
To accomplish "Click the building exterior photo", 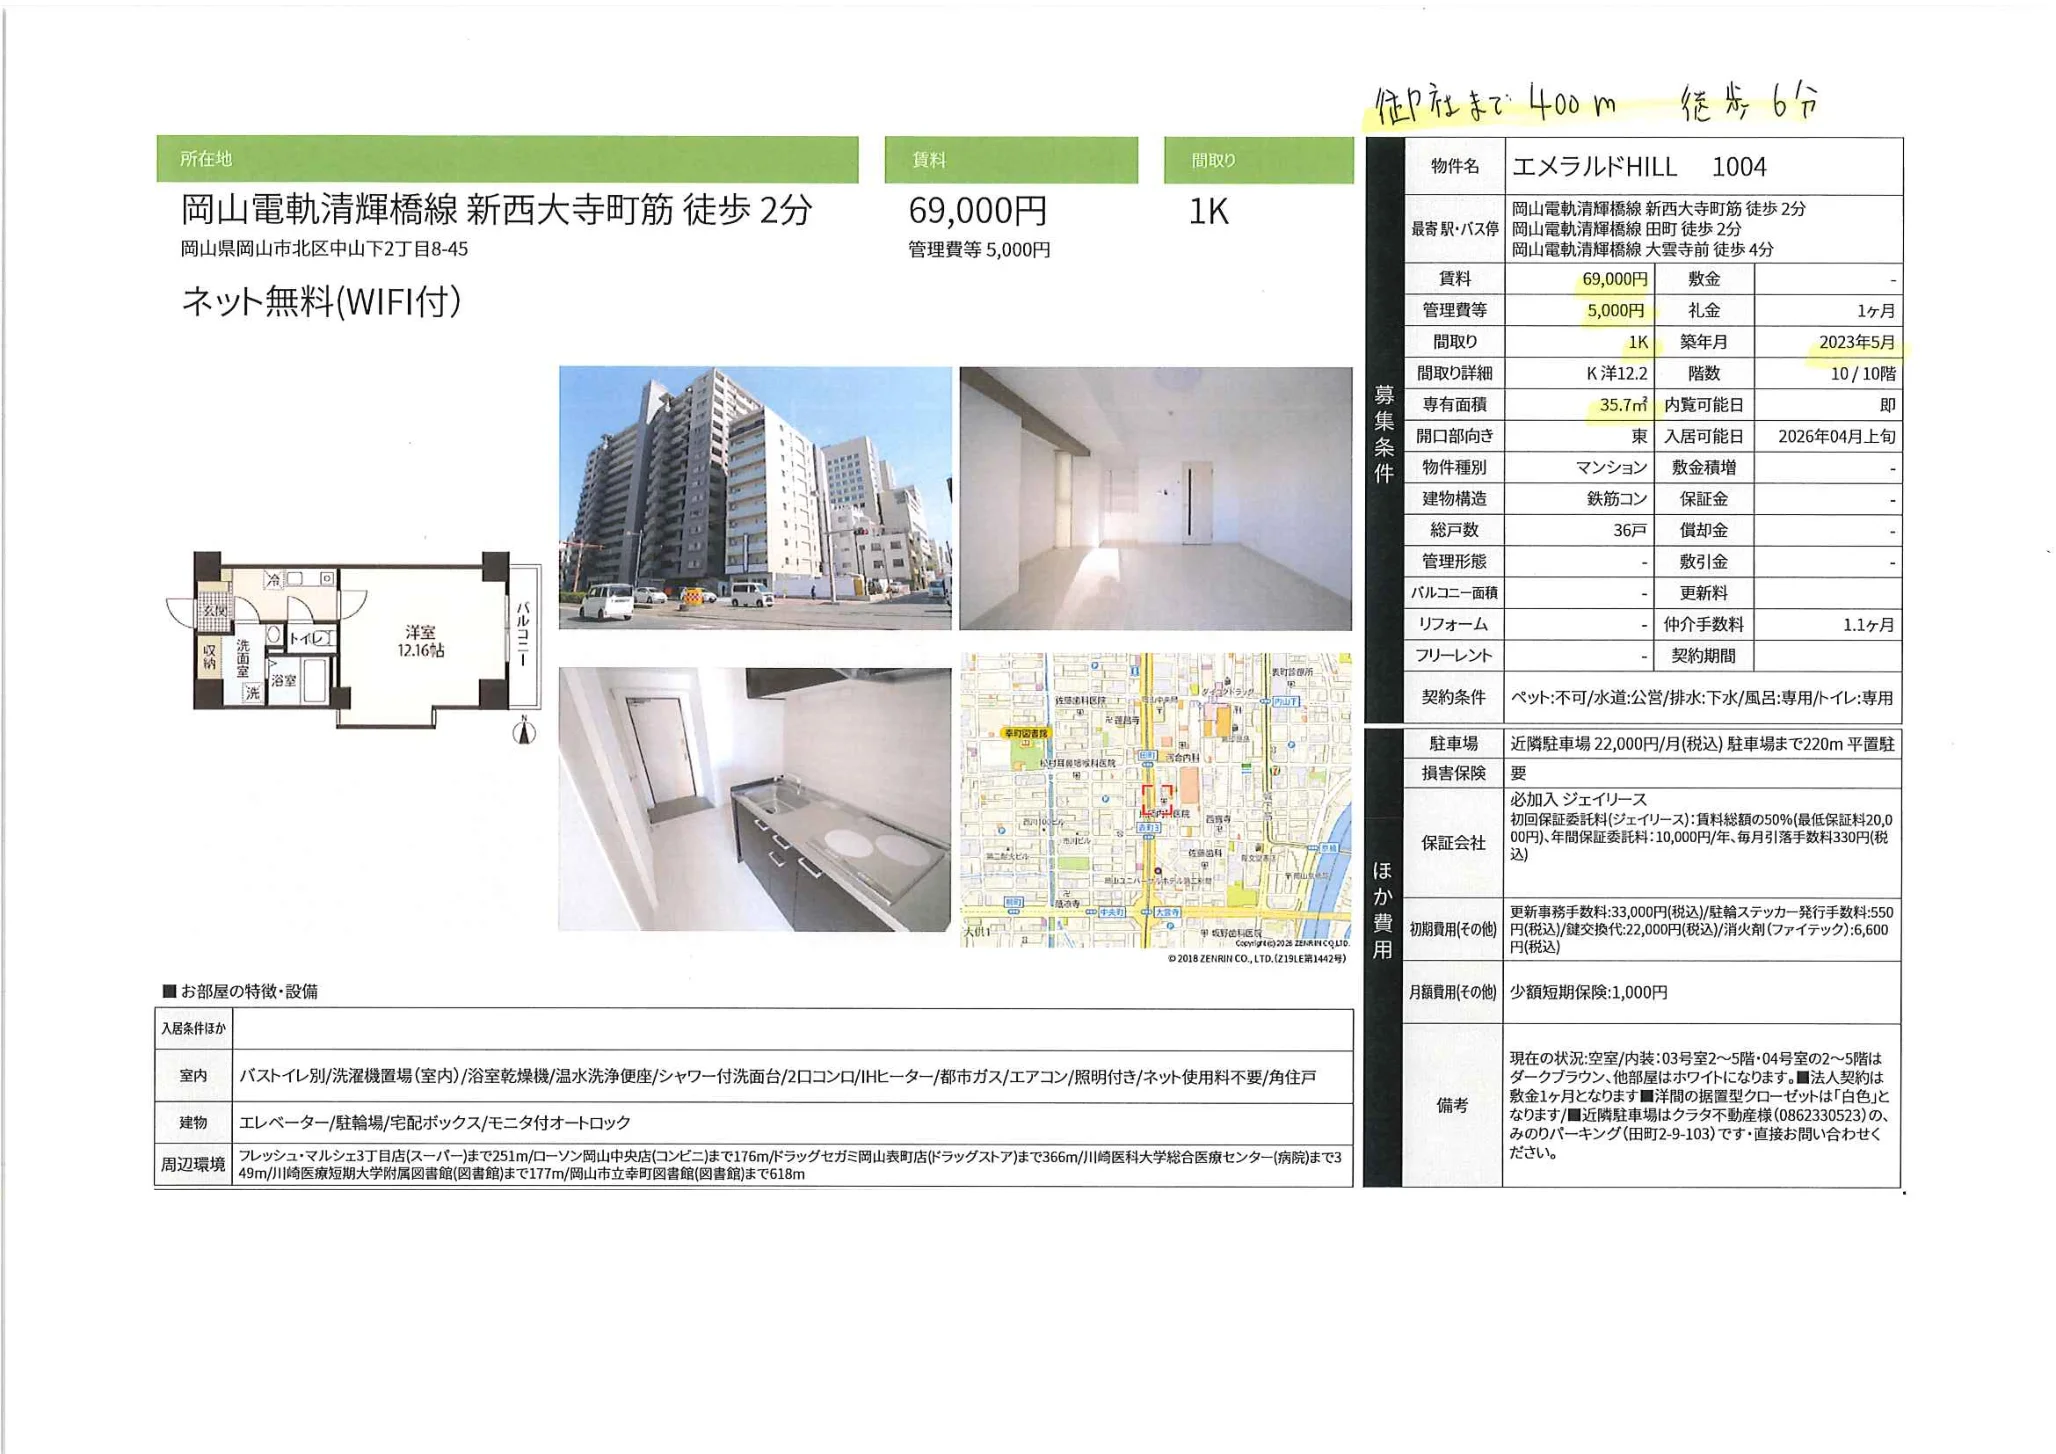I will tap(755, 497).
